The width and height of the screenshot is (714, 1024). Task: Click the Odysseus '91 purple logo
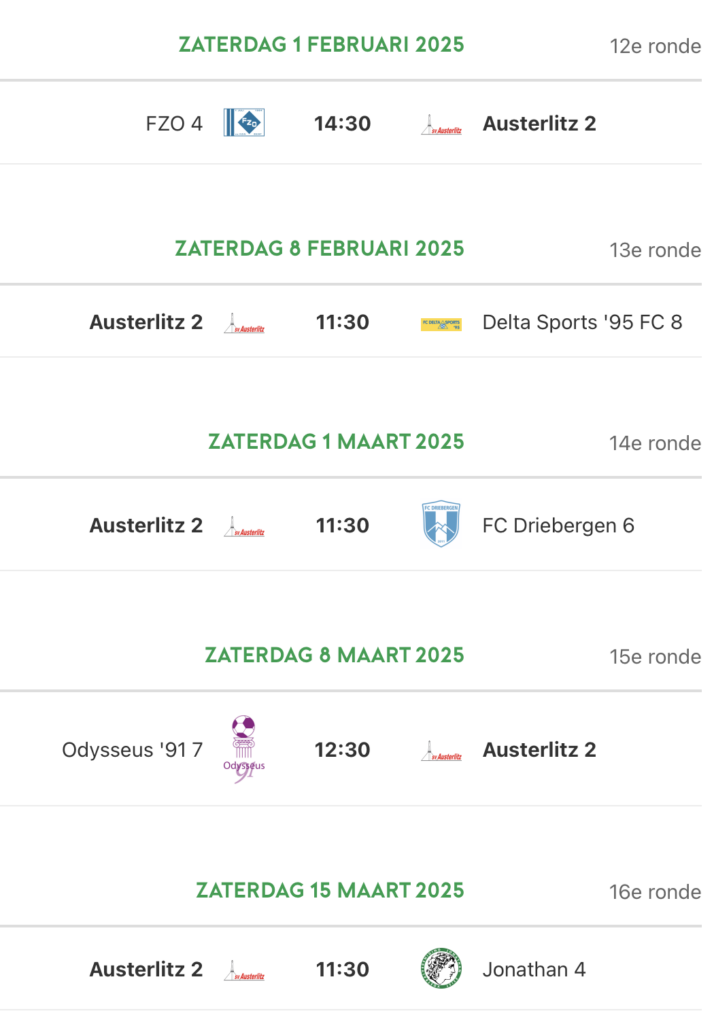coord(243,749)
